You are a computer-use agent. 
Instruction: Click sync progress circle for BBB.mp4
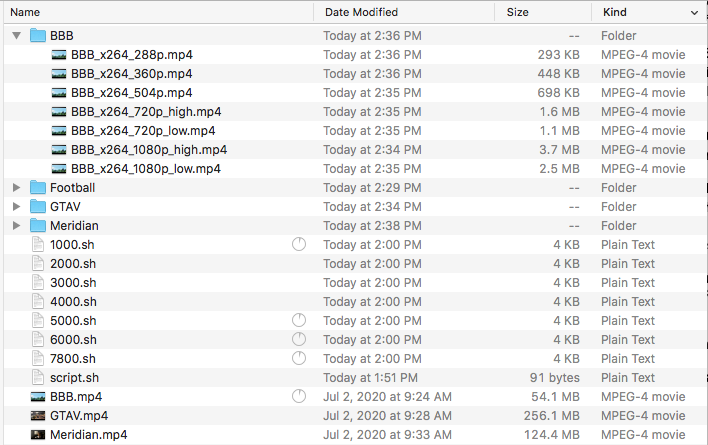299,396
